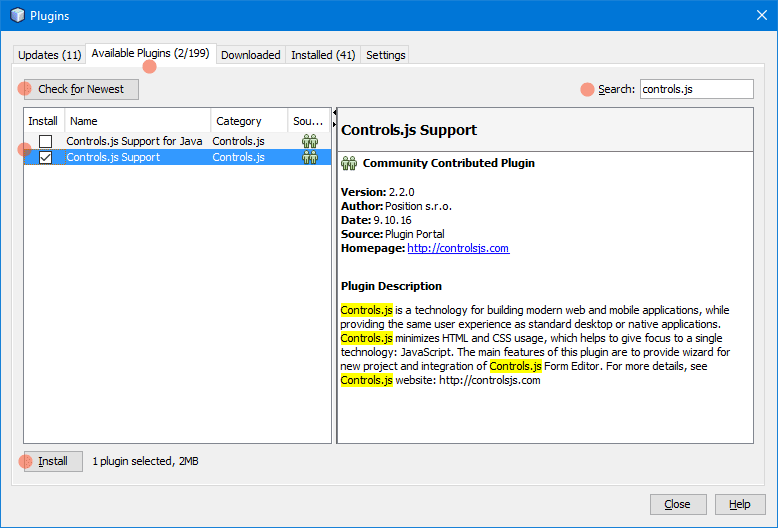Click the Controls.js Support name in selected row

[x=113, y=157]
